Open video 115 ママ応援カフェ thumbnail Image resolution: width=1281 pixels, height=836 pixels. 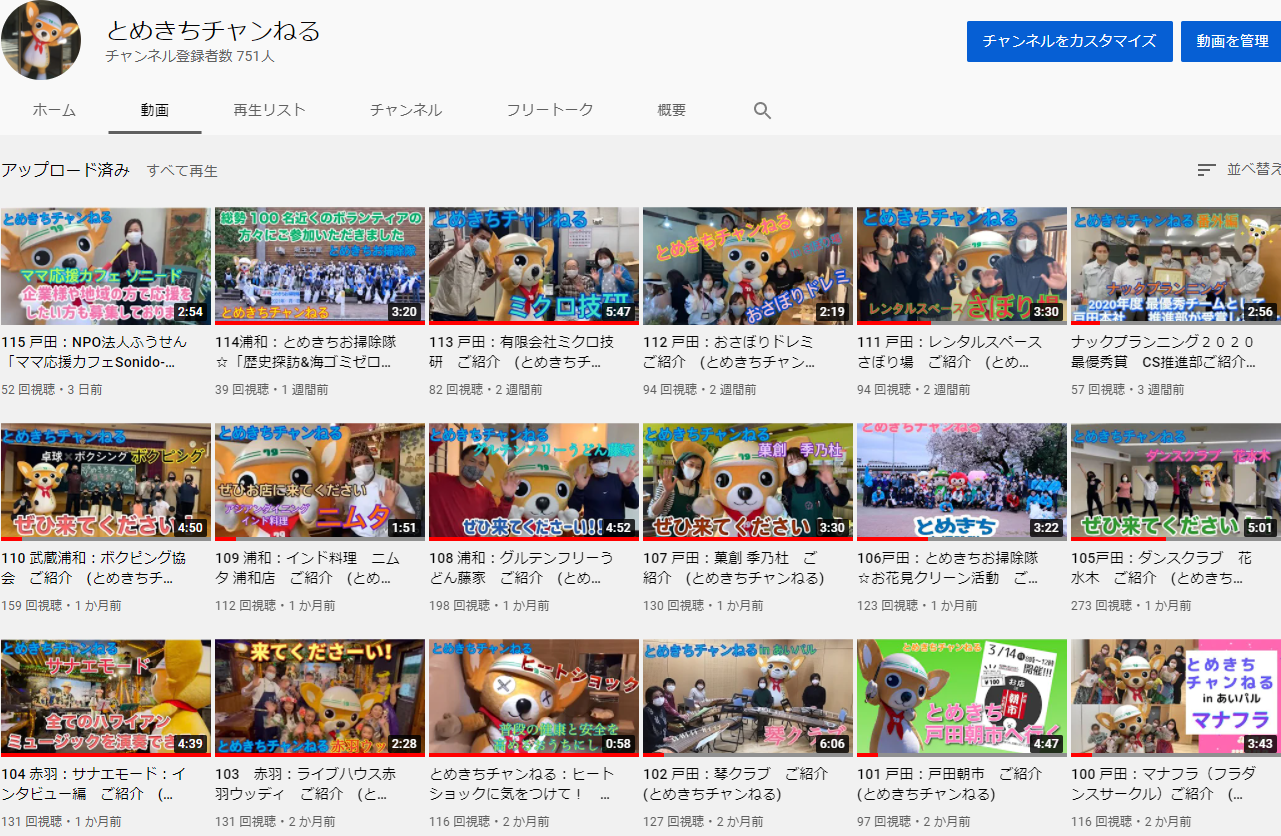tap(105, 265)
